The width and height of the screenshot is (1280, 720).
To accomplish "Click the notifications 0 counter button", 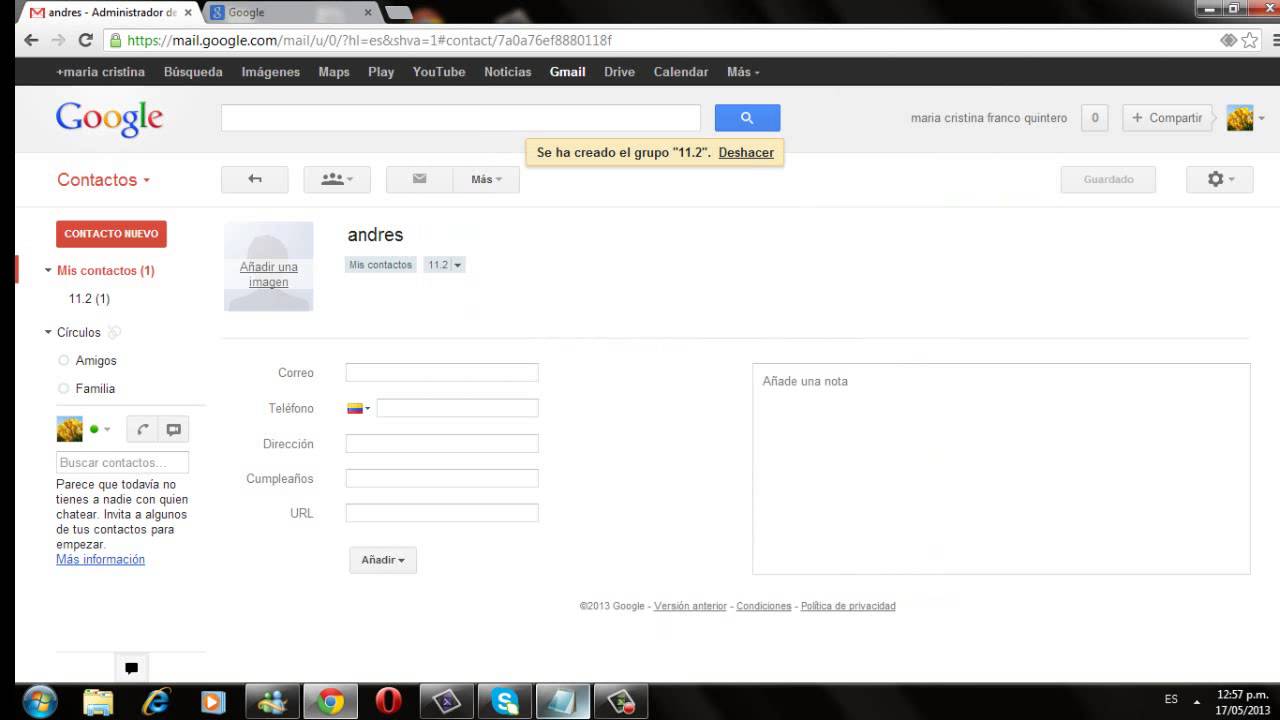I will tap(1094, 118).
